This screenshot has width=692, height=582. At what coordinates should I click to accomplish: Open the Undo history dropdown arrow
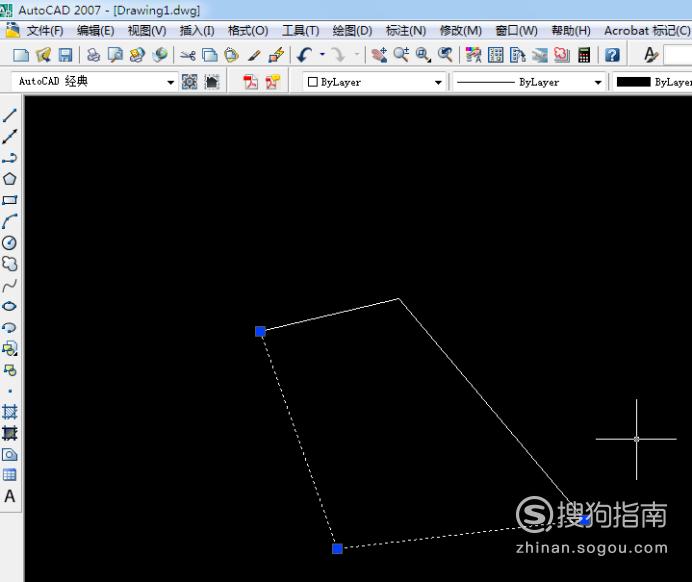[x=322, y=55]
